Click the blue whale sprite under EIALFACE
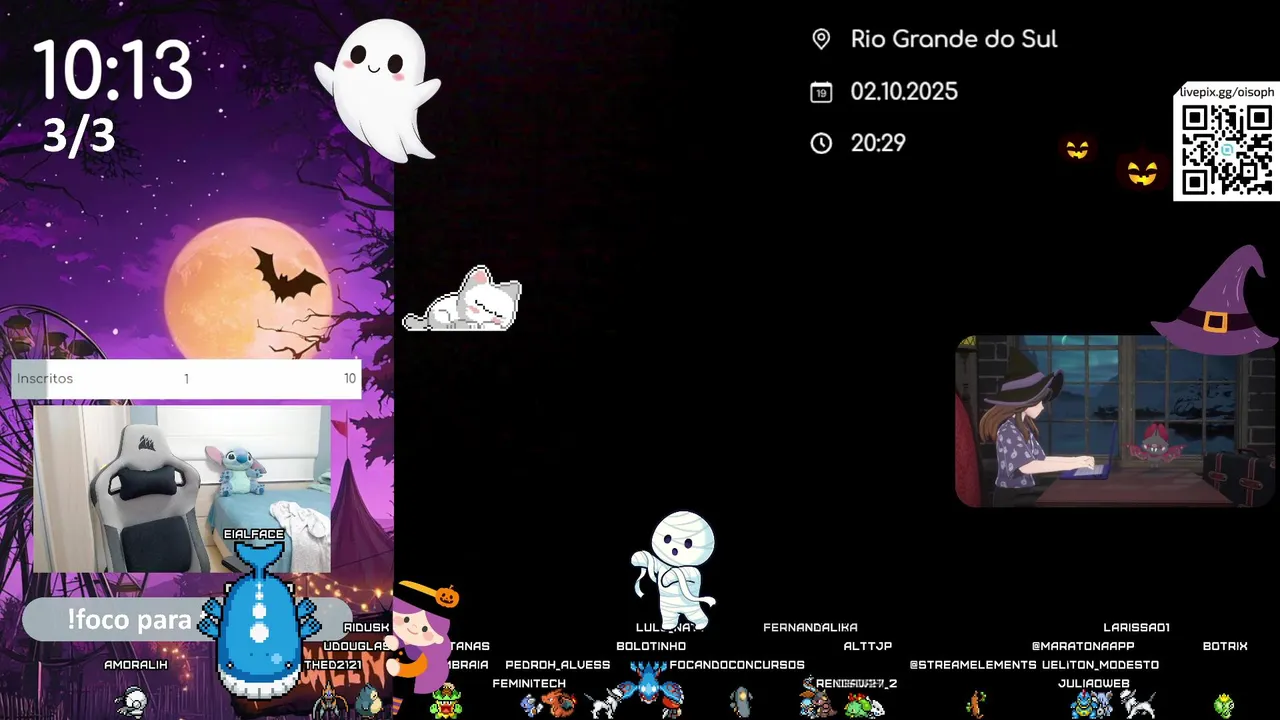Image resolution: width=1280 pixels, height=720 pixels. pyautogui.click(x=257, y=621)
